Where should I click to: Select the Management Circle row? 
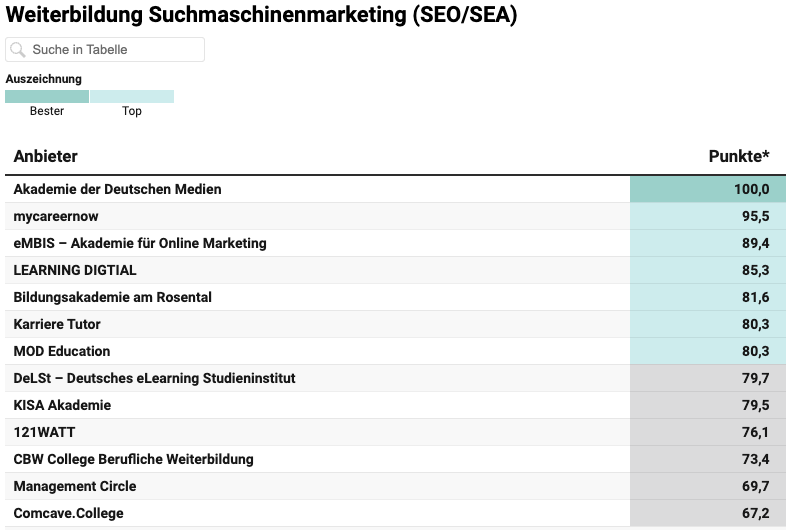tap(75, 486)
